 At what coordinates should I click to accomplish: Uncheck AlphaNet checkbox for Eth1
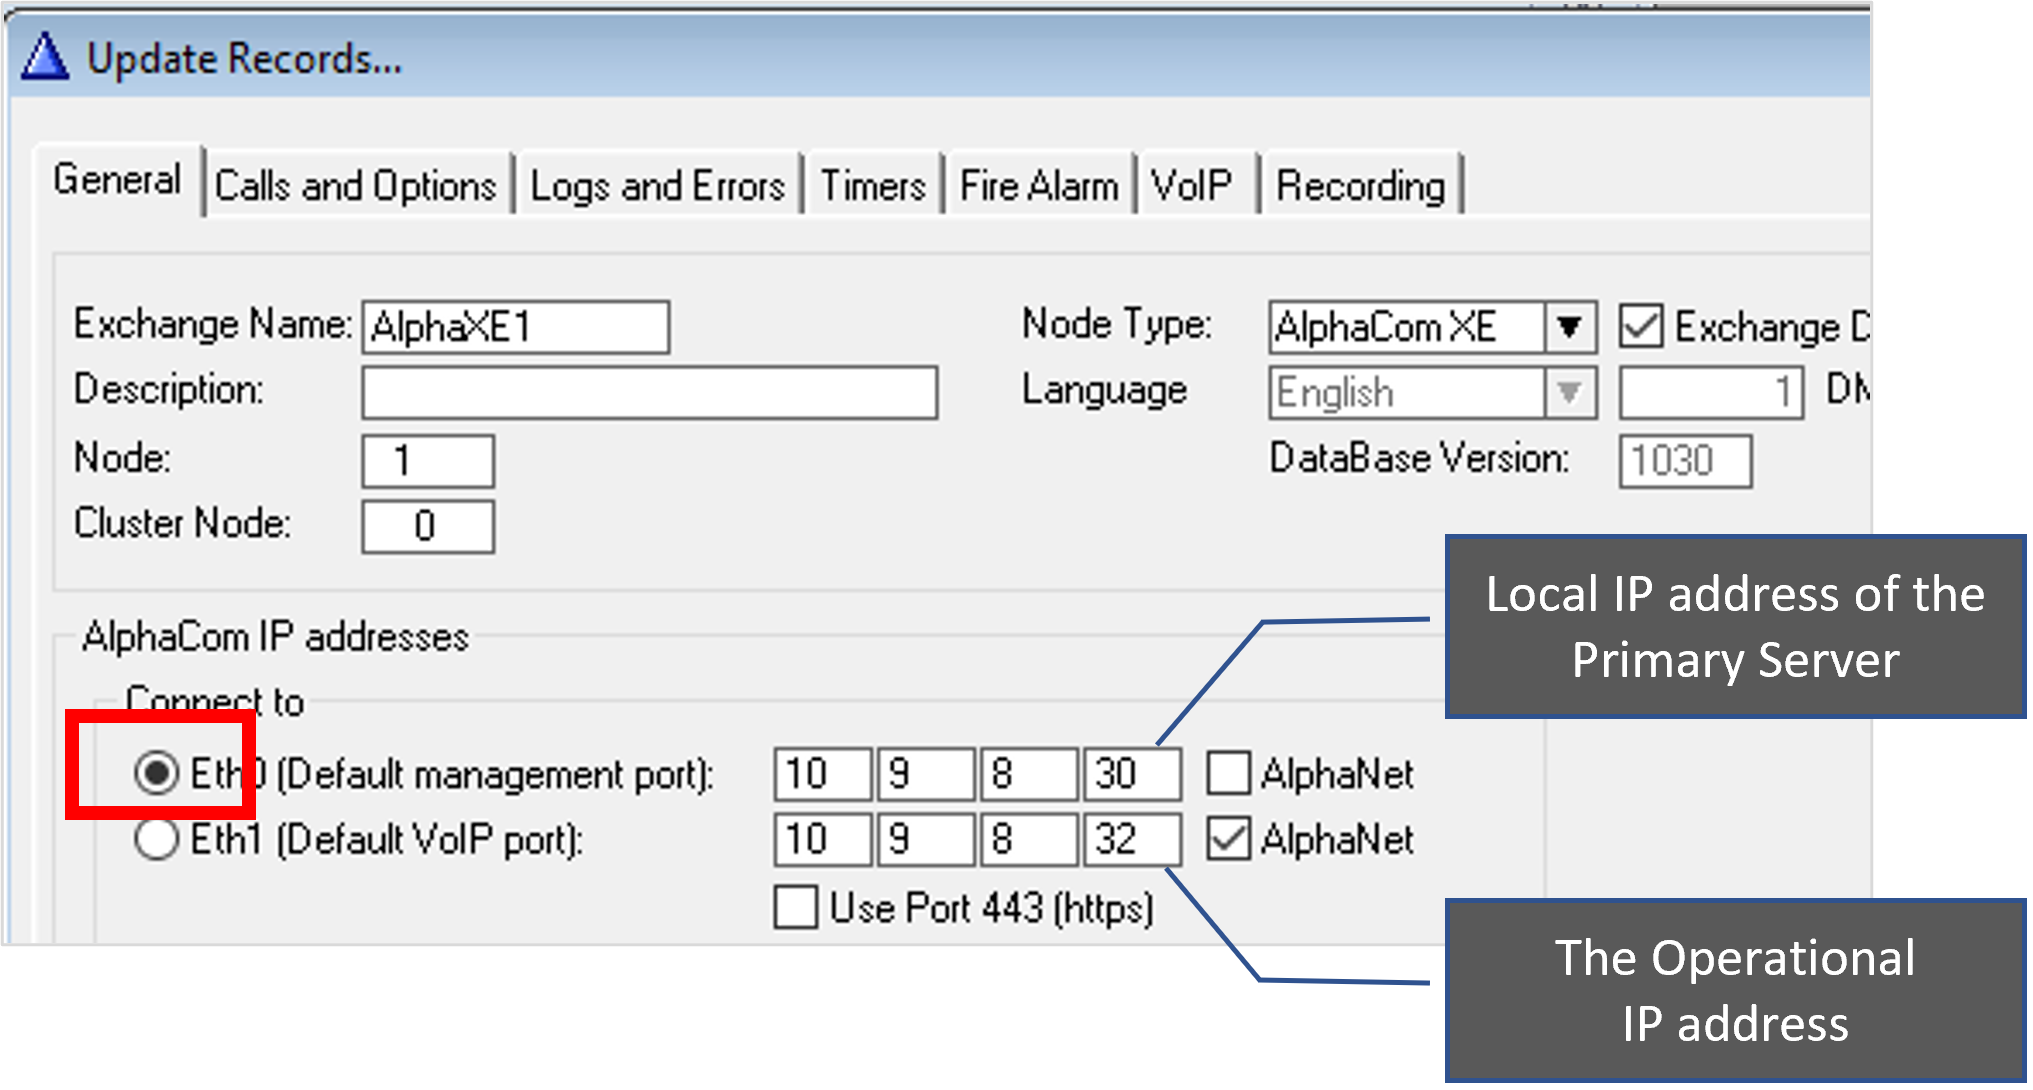tap(1228, 839)
